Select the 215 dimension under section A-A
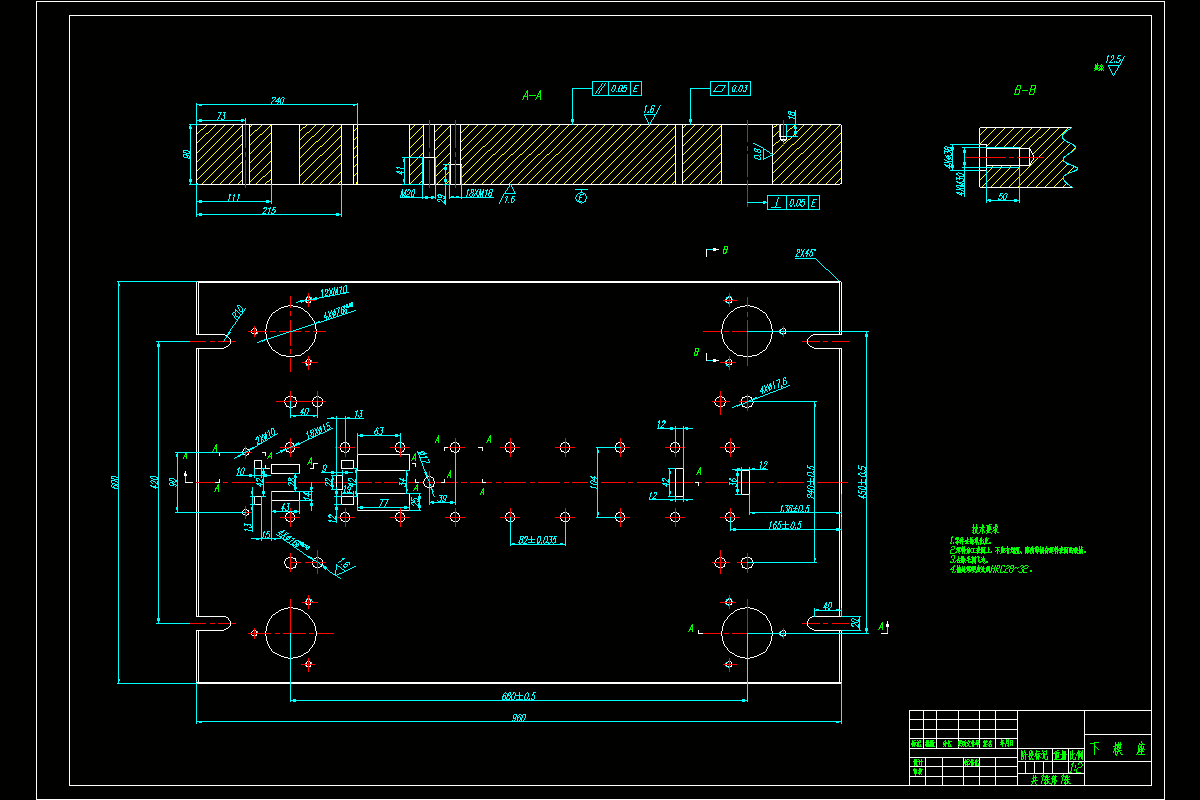 pyautogui.click(x=268, y=210)
